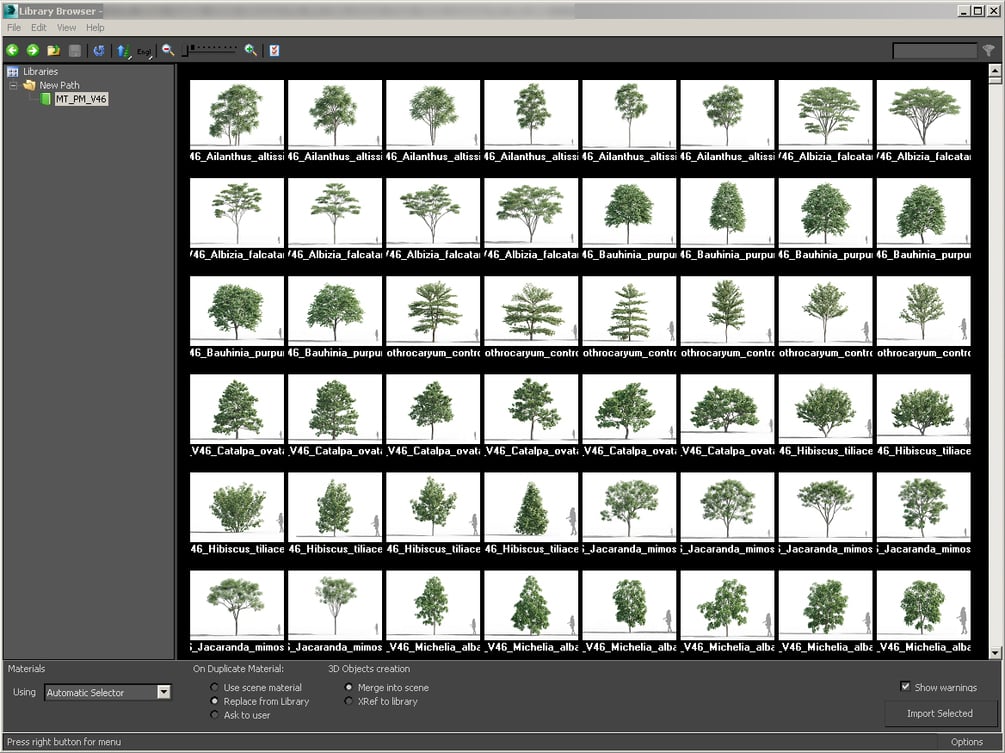
Task: Select the first Hibiscus tiliaceus thumbnail
Action: 826,410
